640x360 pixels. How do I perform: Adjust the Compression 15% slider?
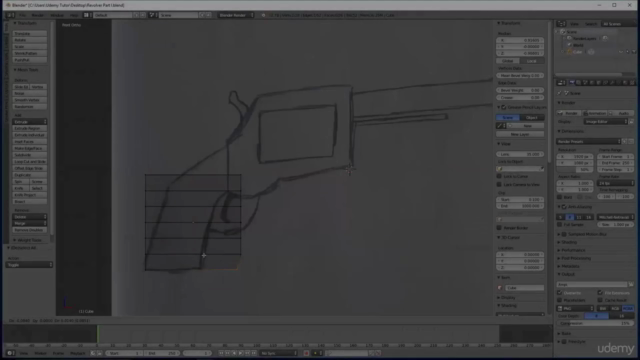point(596,323)
